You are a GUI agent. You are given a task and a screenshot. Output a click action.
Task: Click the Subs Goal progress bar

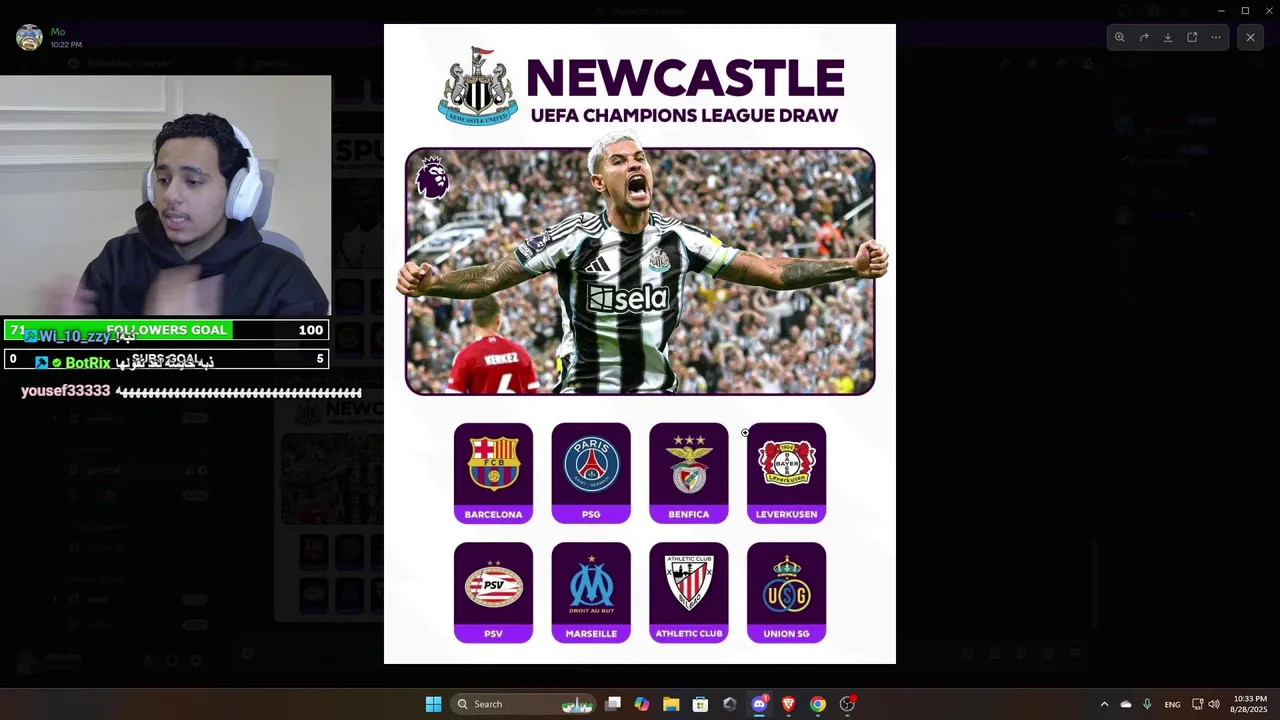166,359
